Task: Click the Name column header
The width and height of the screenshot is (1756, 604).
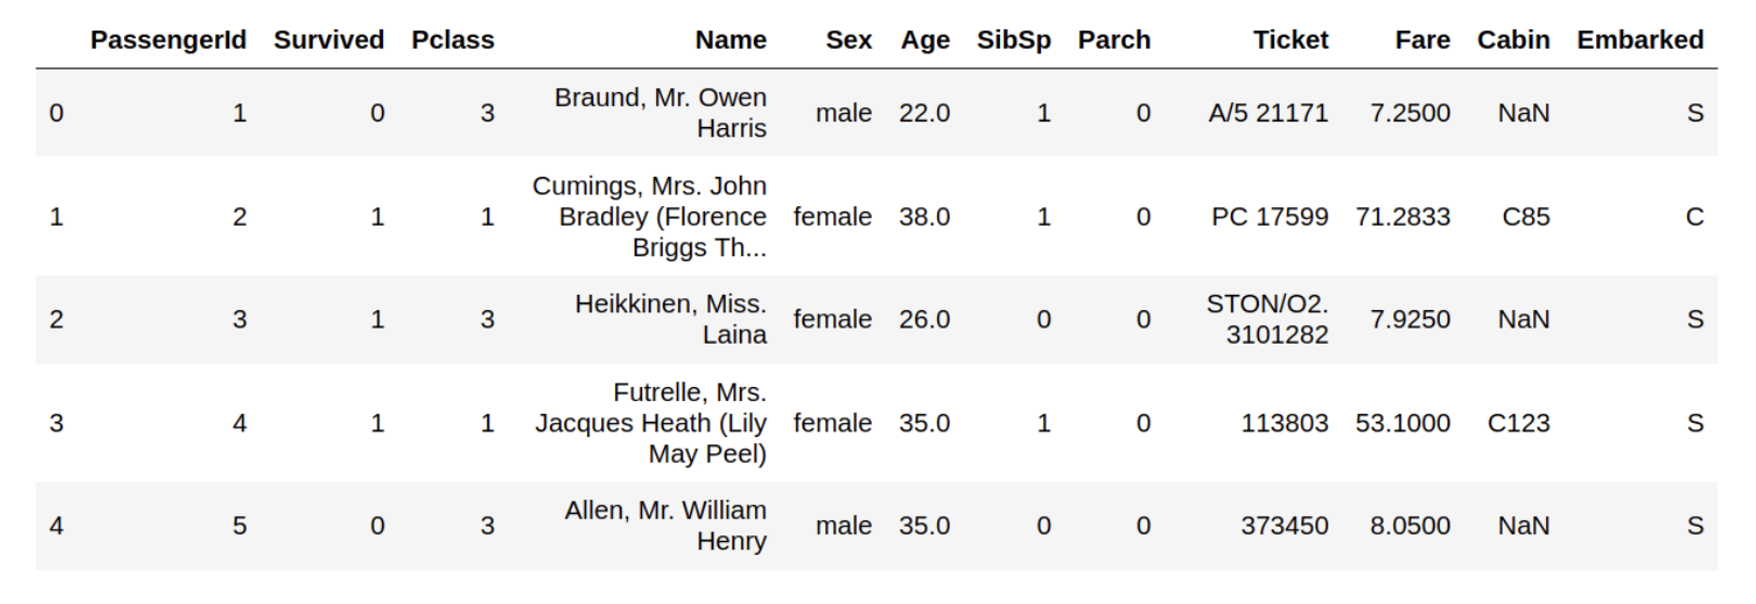Action: pyautogui.click(x=730, y=40)
